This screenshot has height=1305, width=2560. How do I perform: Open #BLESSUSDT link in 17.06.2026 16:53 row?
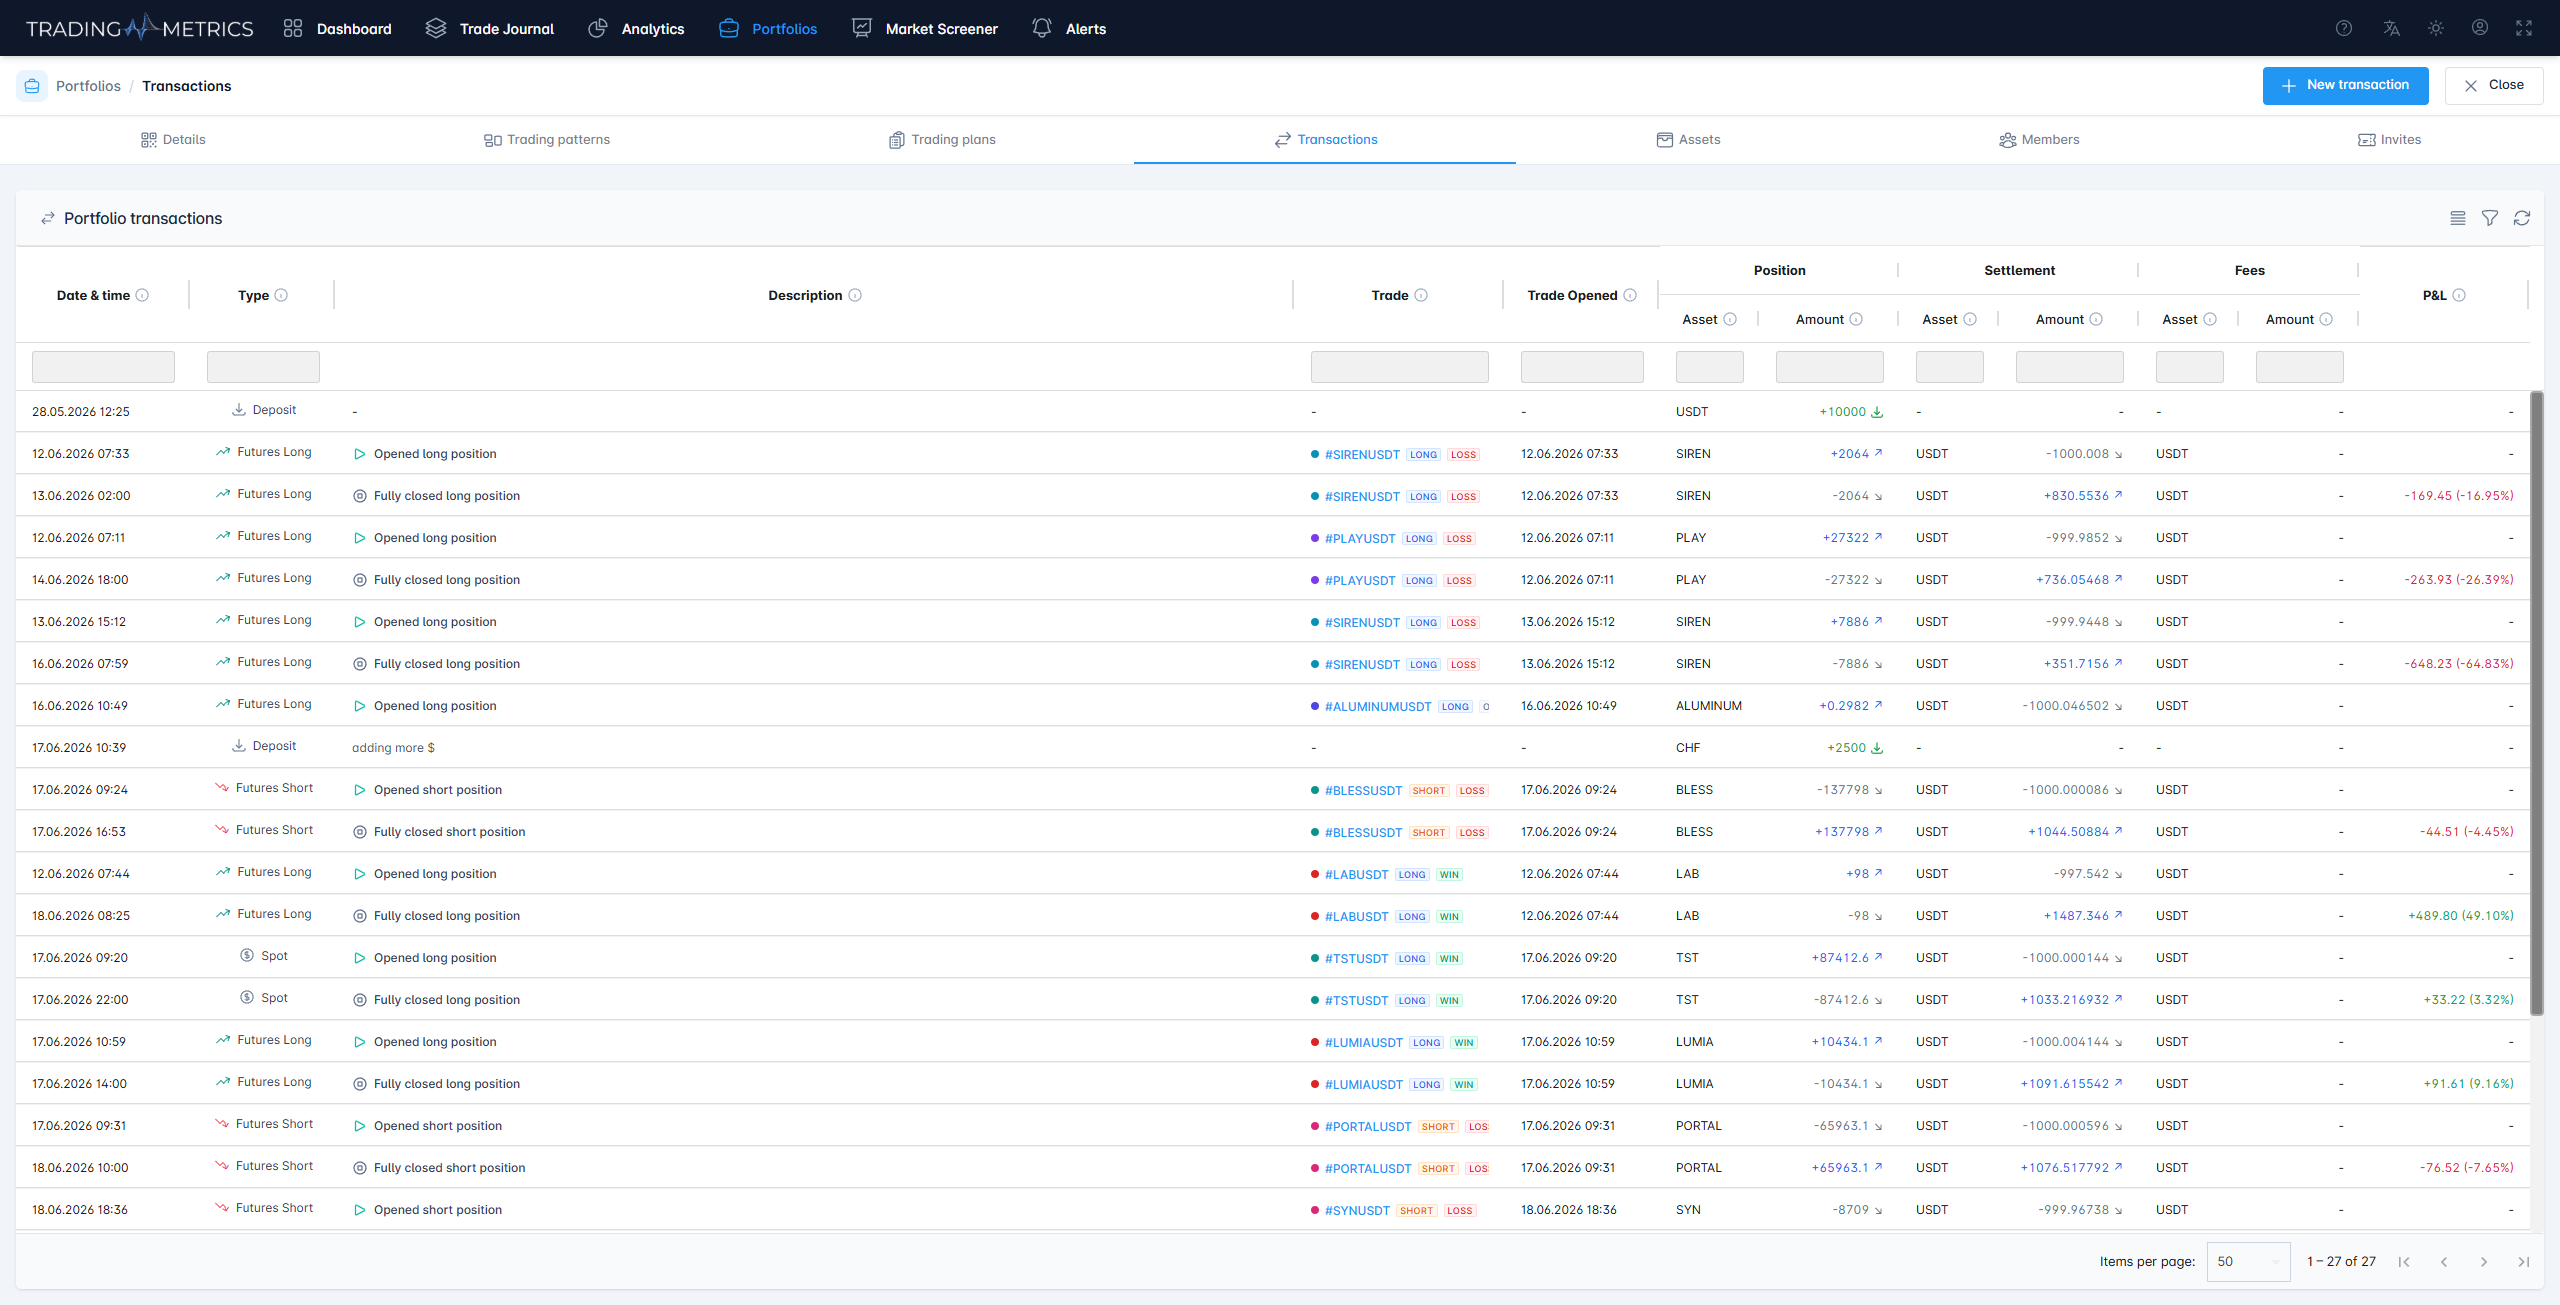click(x=1363, y=832)
